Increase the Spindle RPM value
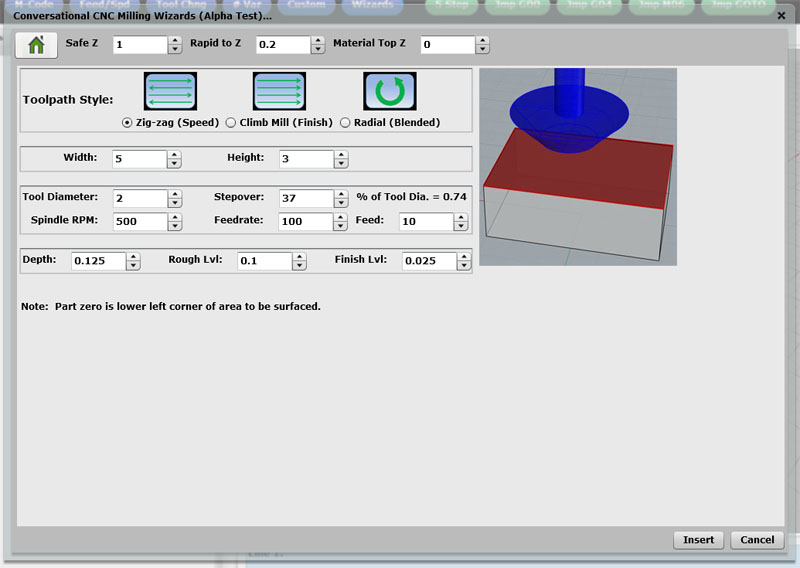 175,217
